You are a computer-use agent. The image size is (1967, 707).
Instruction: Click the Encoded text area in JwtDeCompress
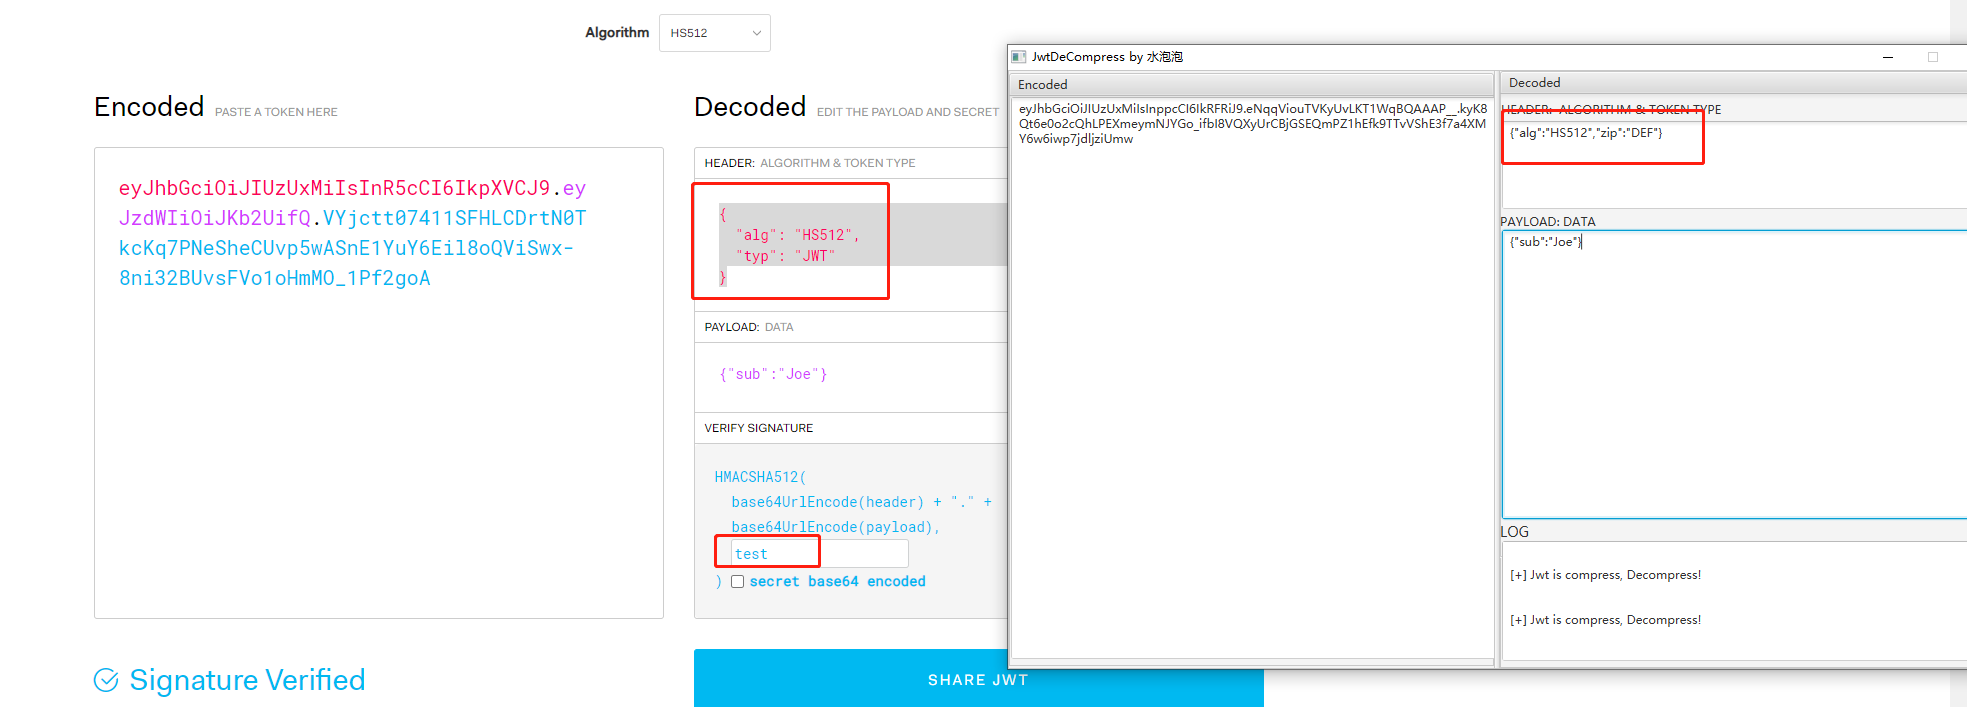pos(1252,378)
